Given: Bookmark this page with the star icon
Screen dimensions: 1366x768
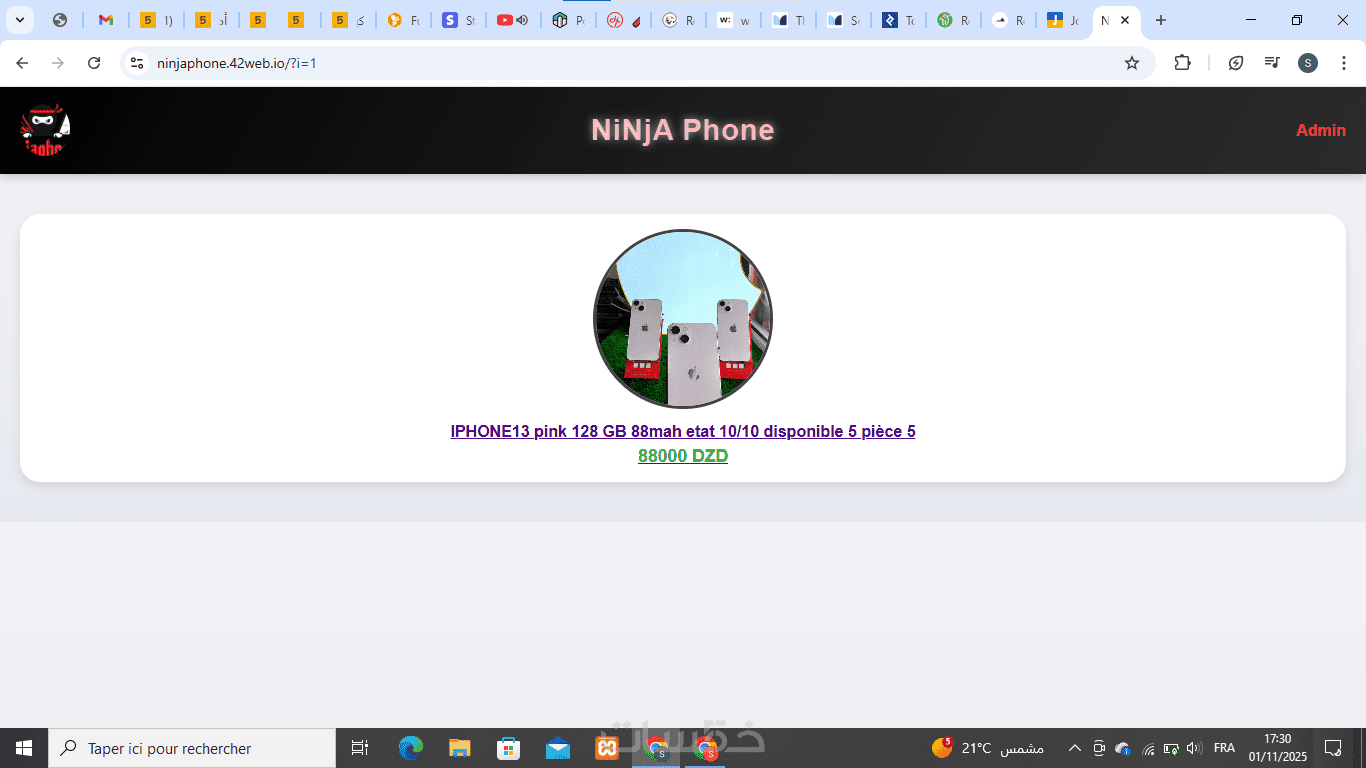Looking at the screenshot, I should point(1132,63).
